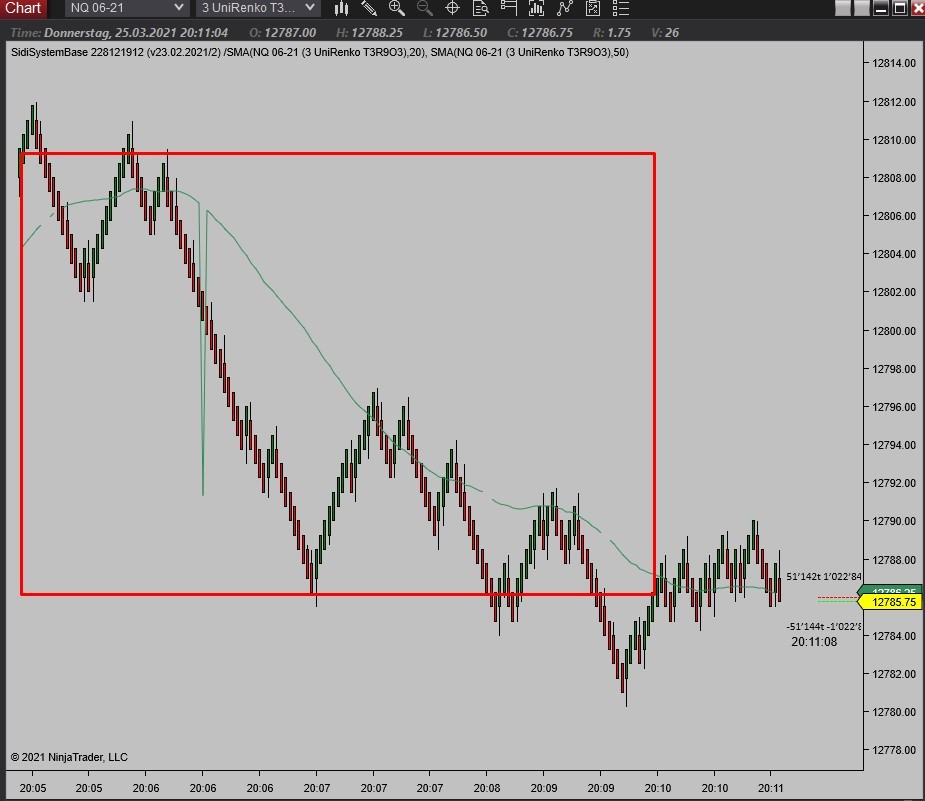The height and width of the screenshot is (801, 925).
Task: Expand the 3 UniRenko interval dropdown
Action: (x=258, y=8)
